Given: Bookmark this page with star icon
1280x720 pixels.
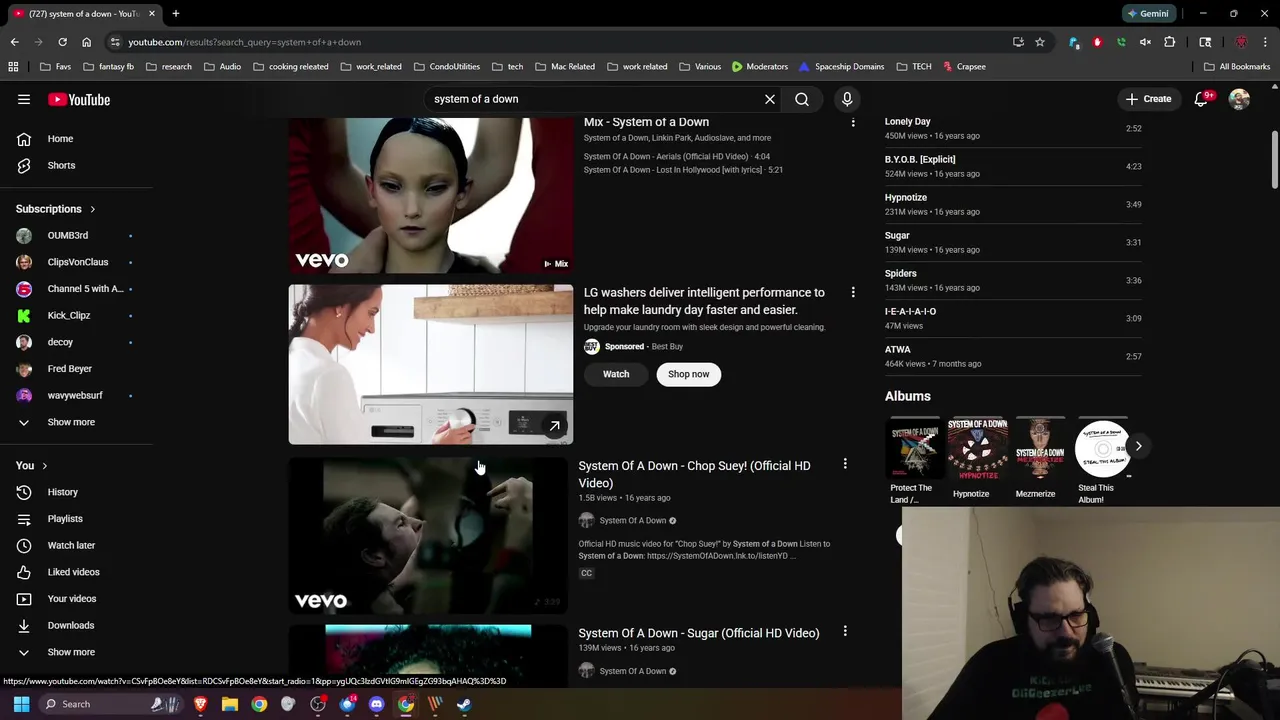Looking at the screenshot, I should (x=1040, y=42).
